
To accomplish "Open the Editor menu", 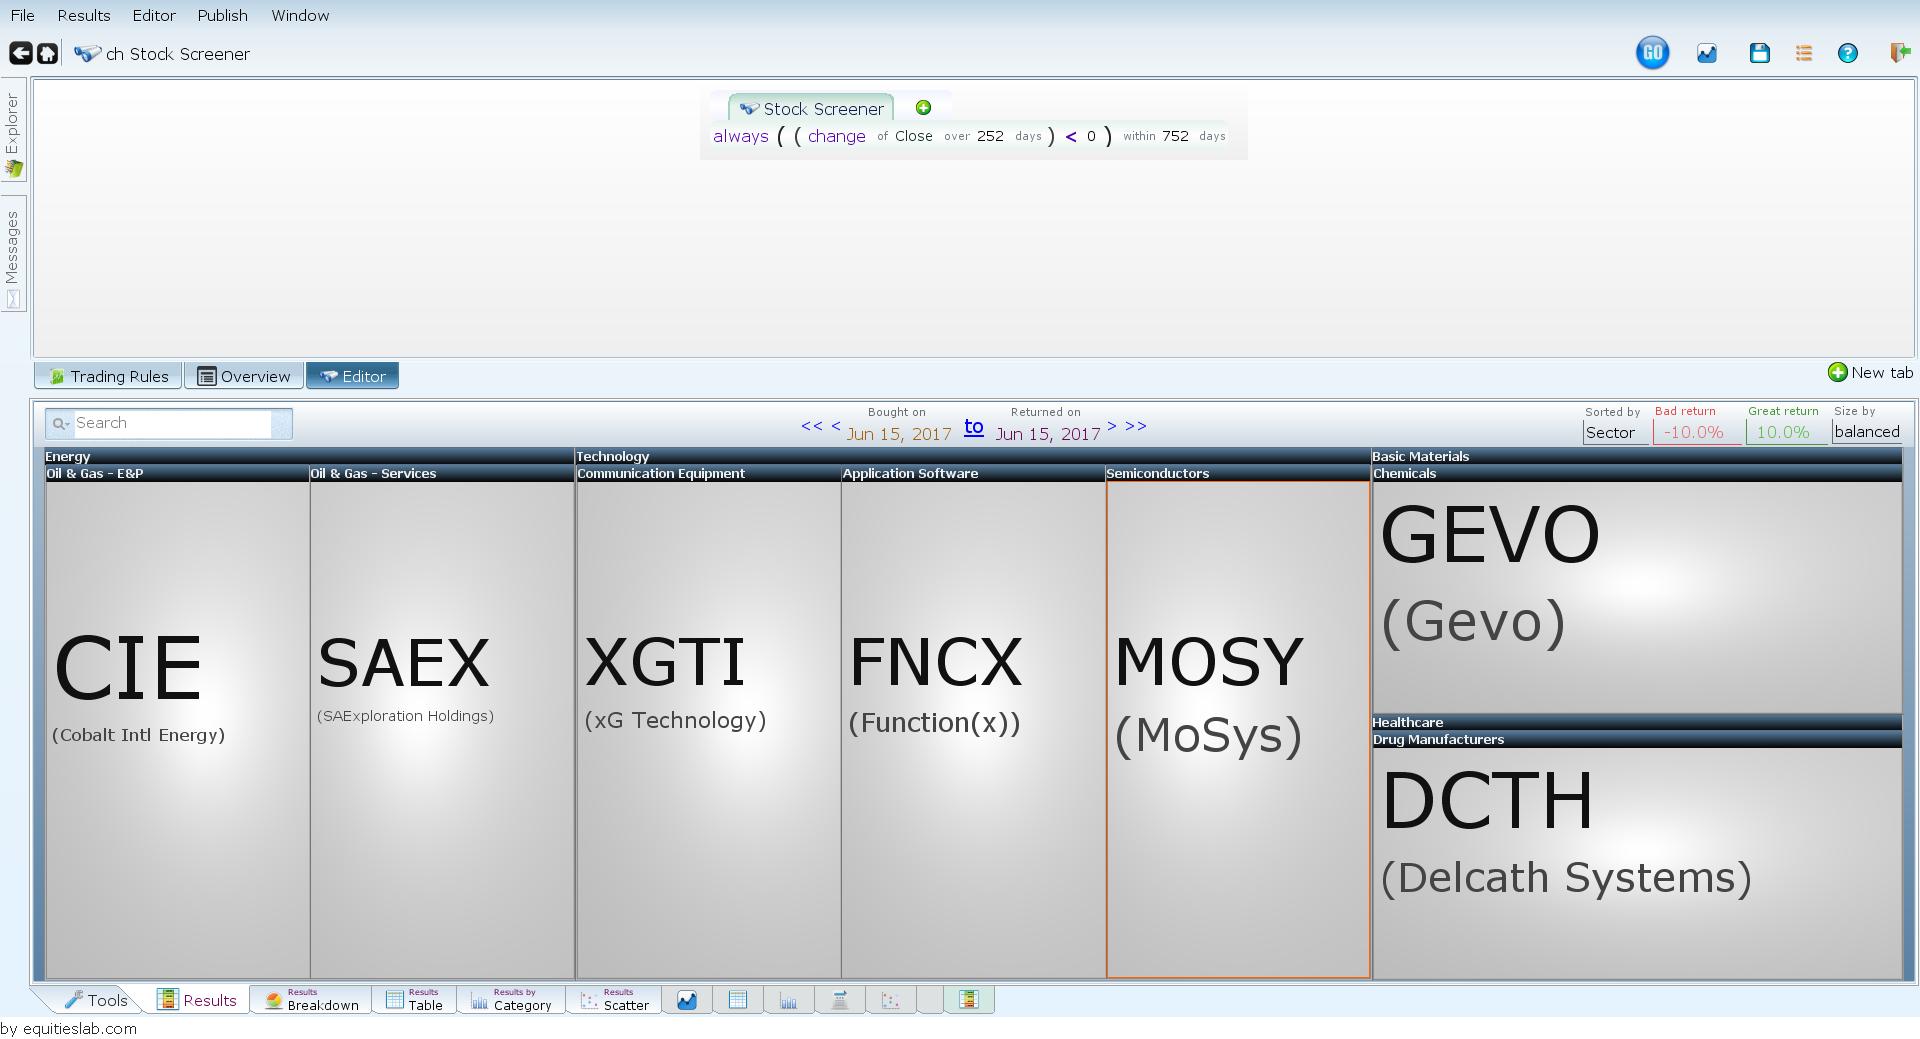I will (x=154, y=16).
